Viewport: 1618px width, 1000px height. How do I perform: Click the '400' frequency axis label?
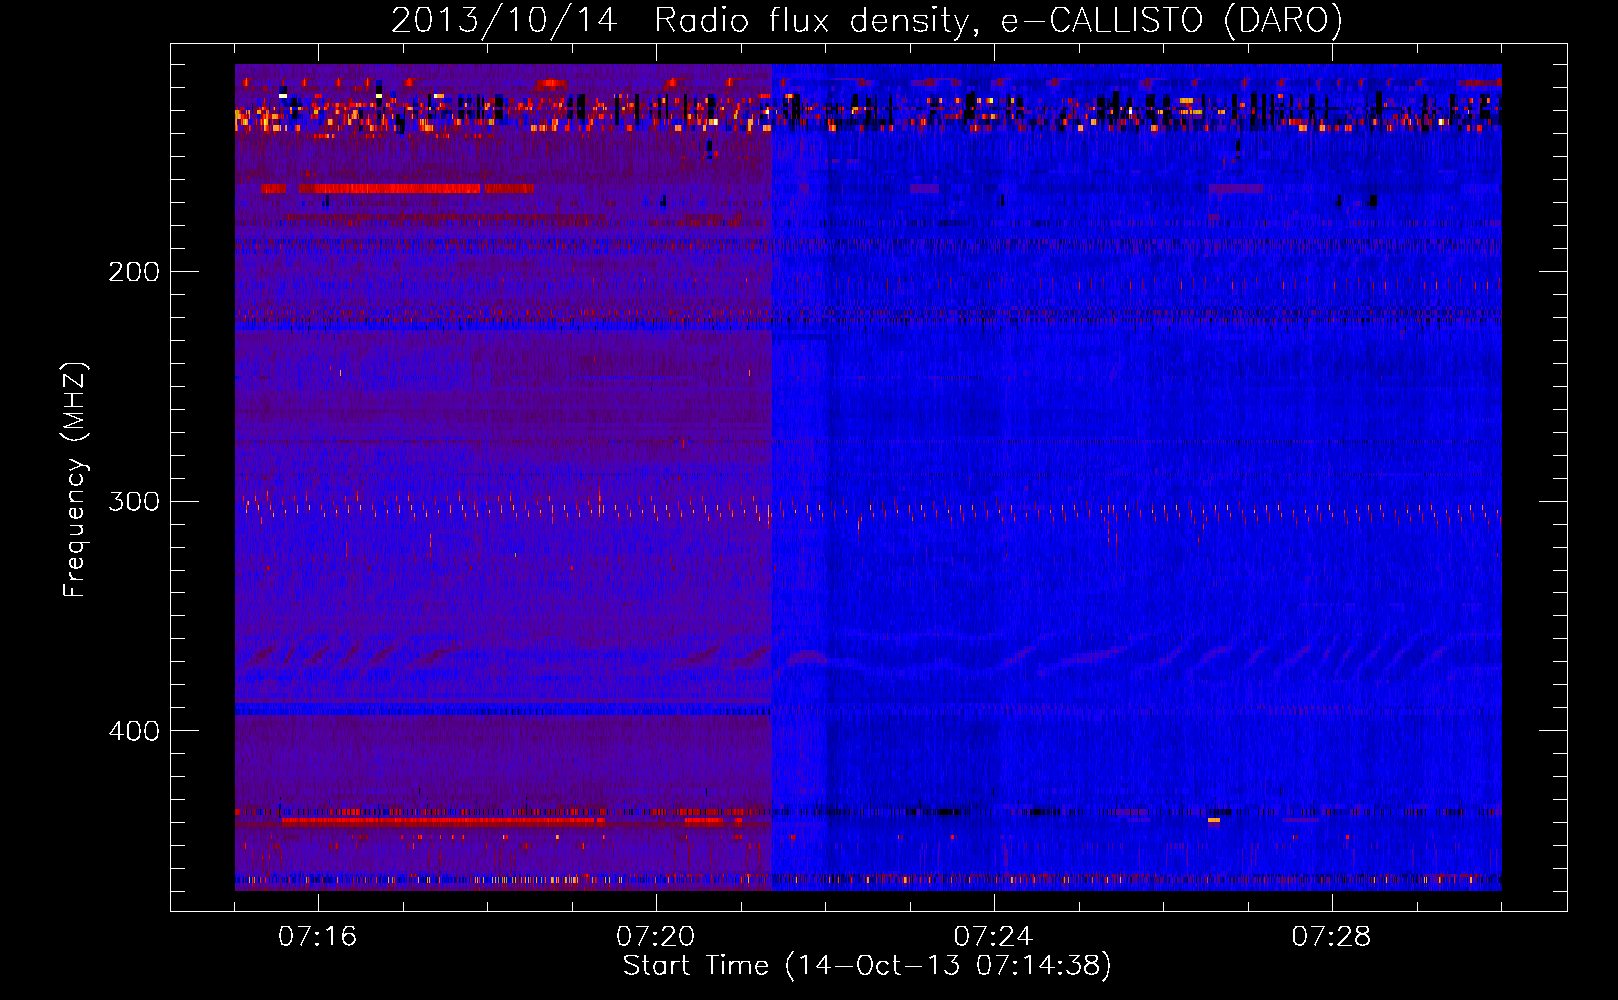point(134,731)
